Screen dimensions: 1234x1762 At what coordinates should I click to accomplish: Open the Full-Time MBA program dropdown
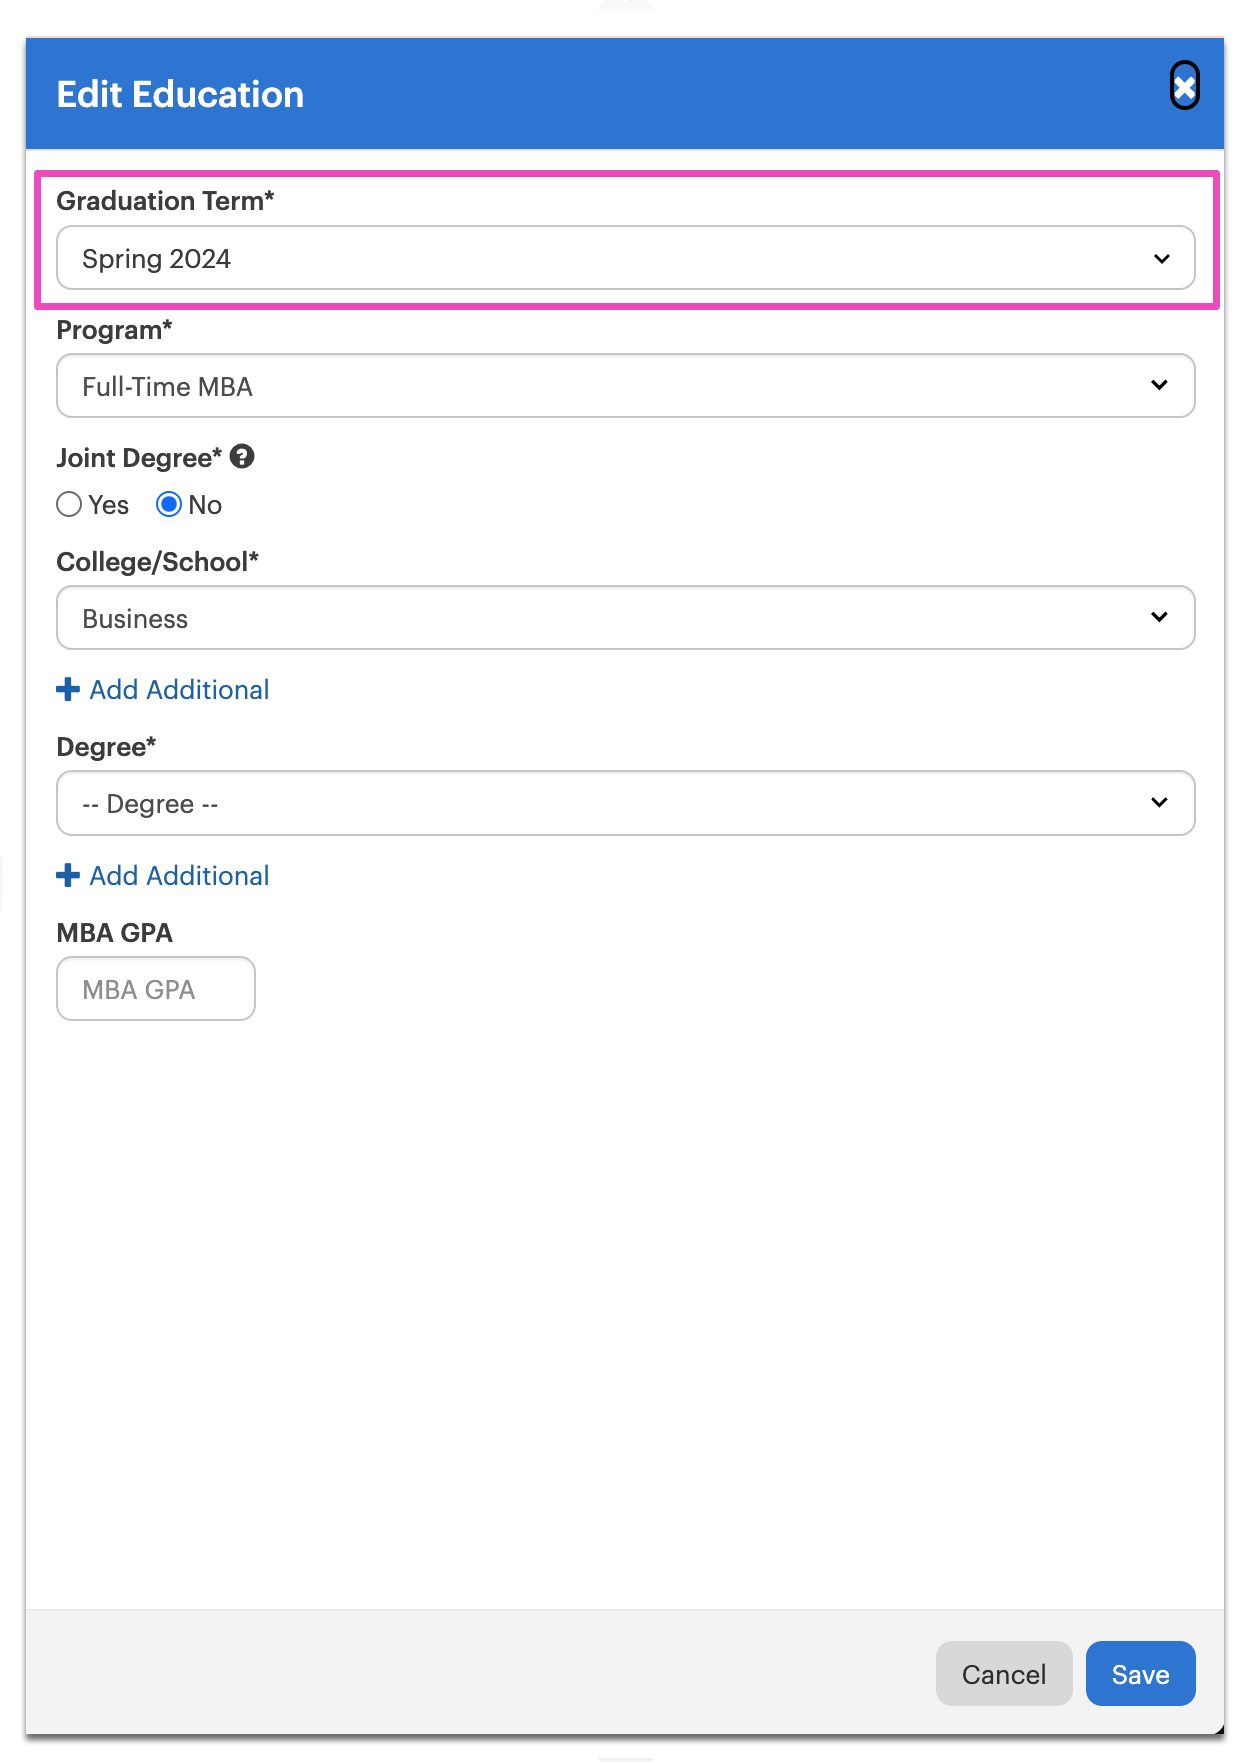(626, 385)
